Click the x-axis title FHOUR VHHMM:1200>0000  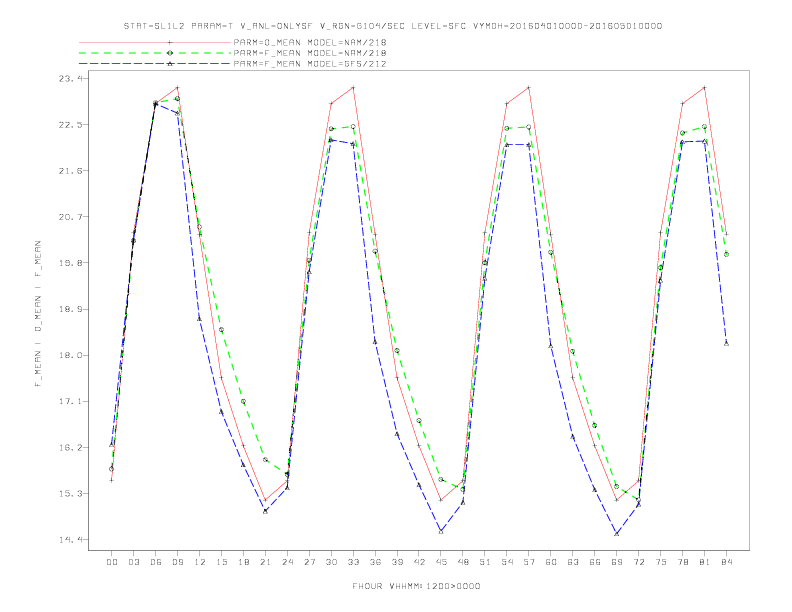416,586
